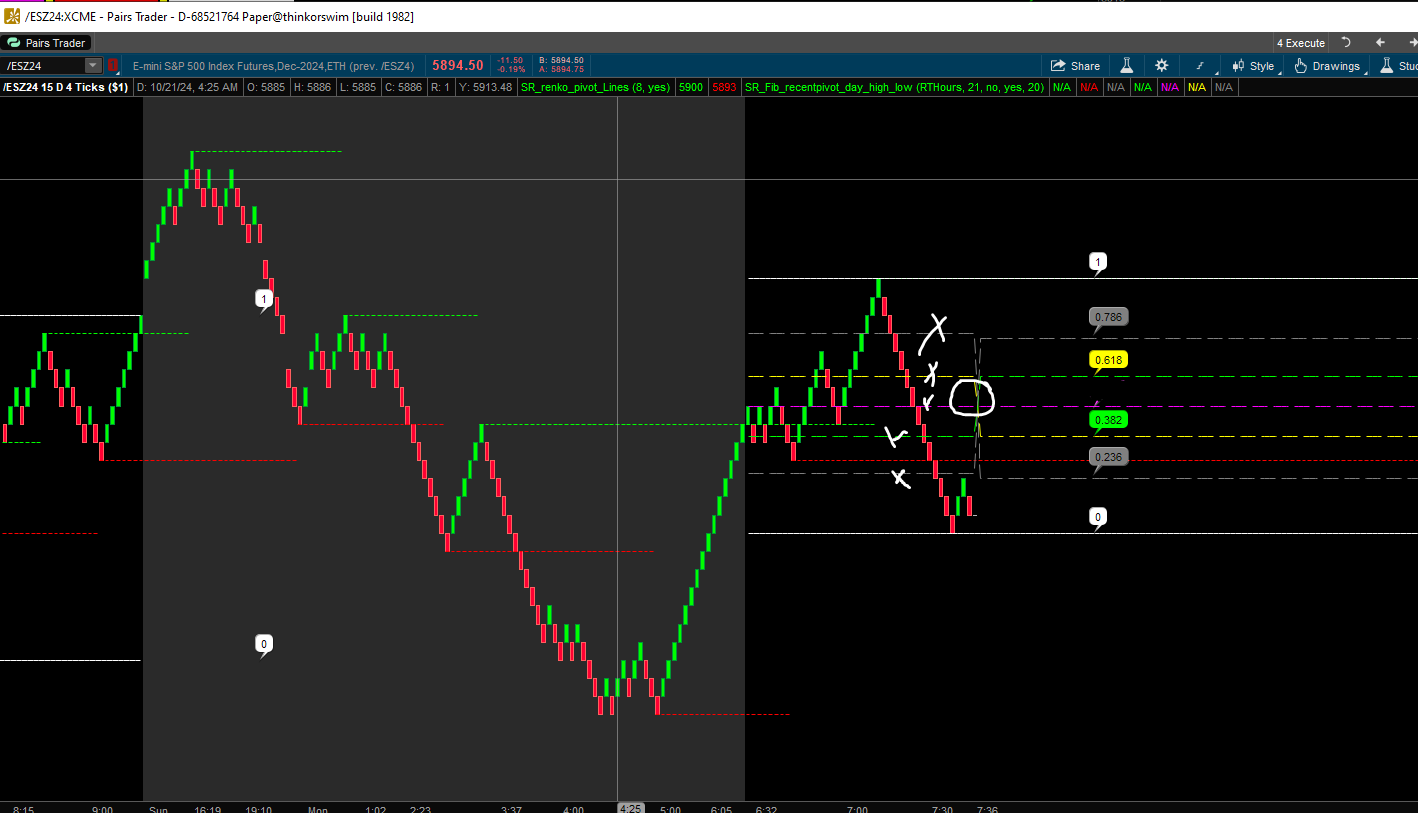
Task: Click the red indicator icon beside symbol box
Action: pos(112,66)
